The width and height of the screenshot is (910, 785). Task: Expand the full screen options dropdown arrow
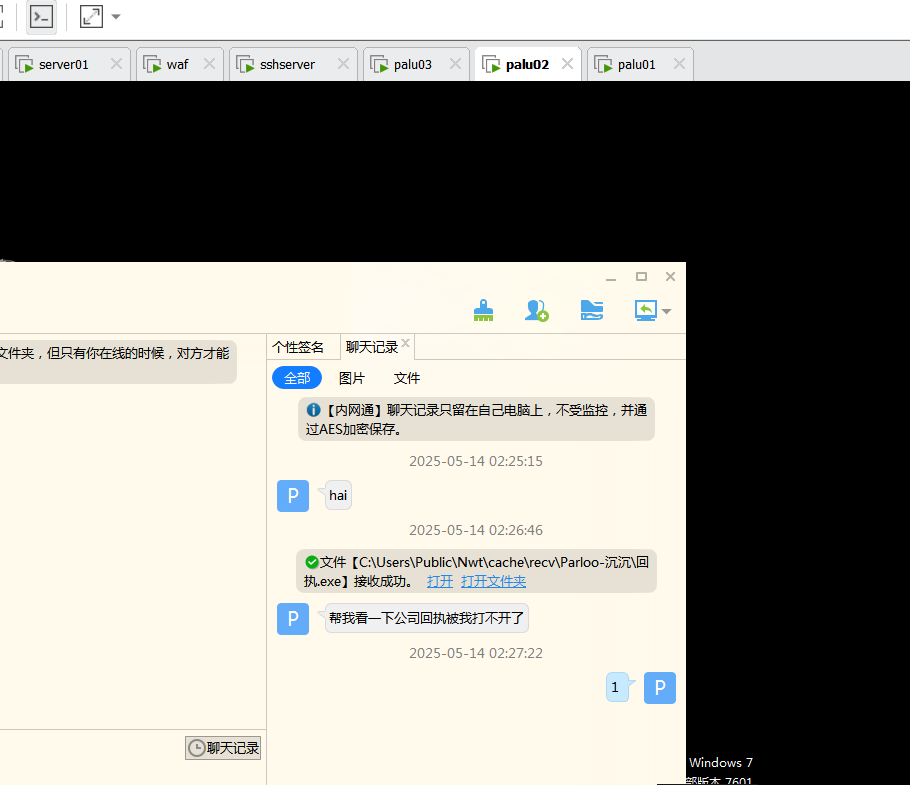coord(116,17)
